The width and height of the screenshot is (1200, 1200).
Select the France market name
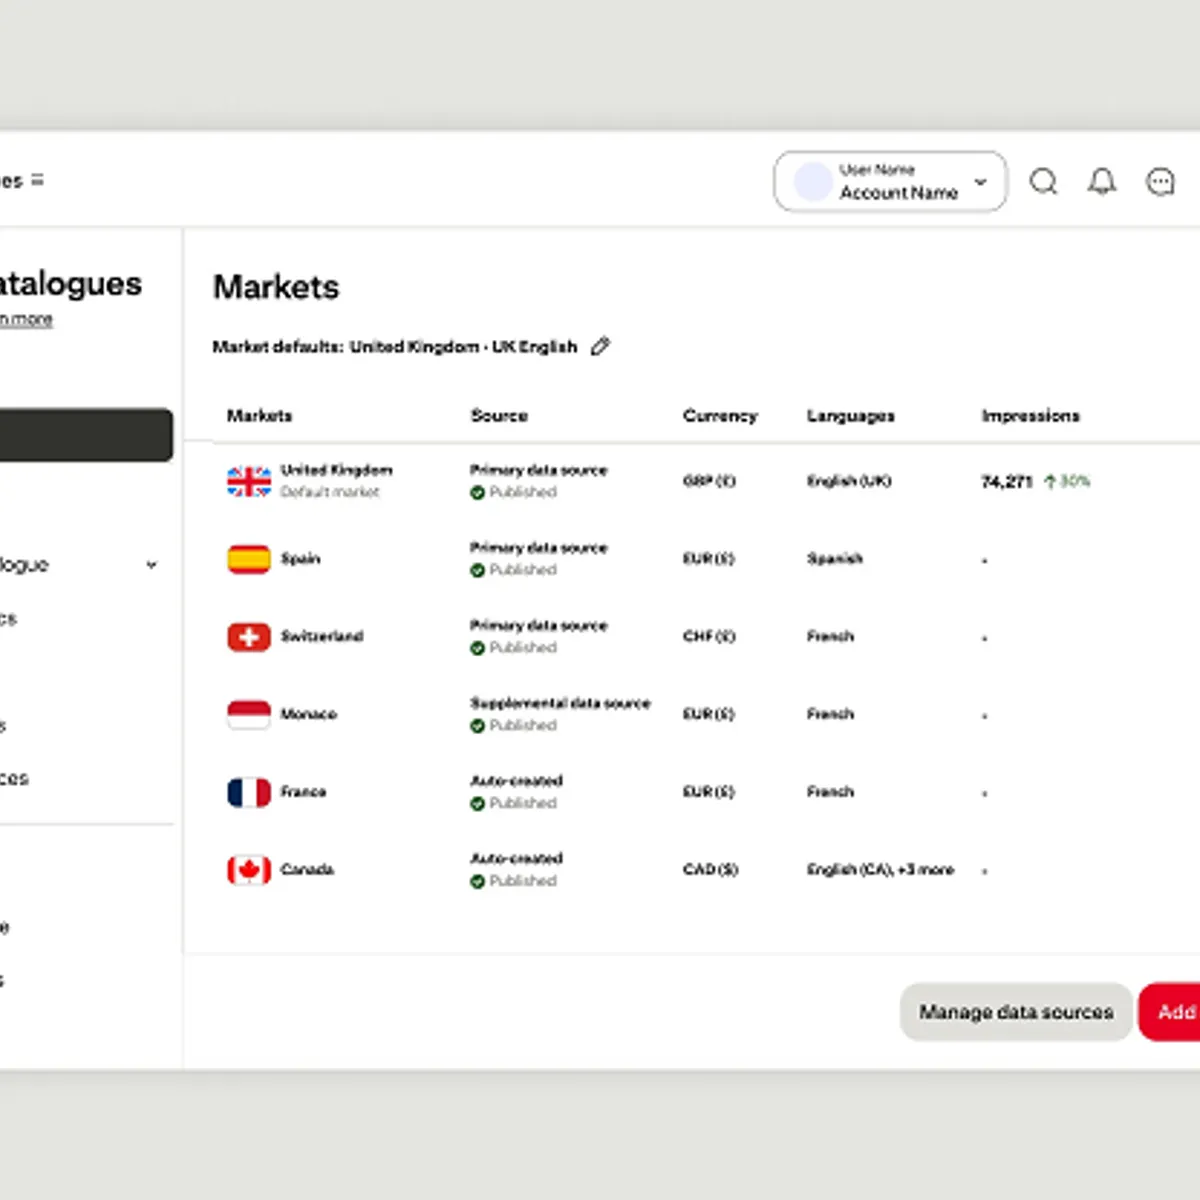coord(303,792)
